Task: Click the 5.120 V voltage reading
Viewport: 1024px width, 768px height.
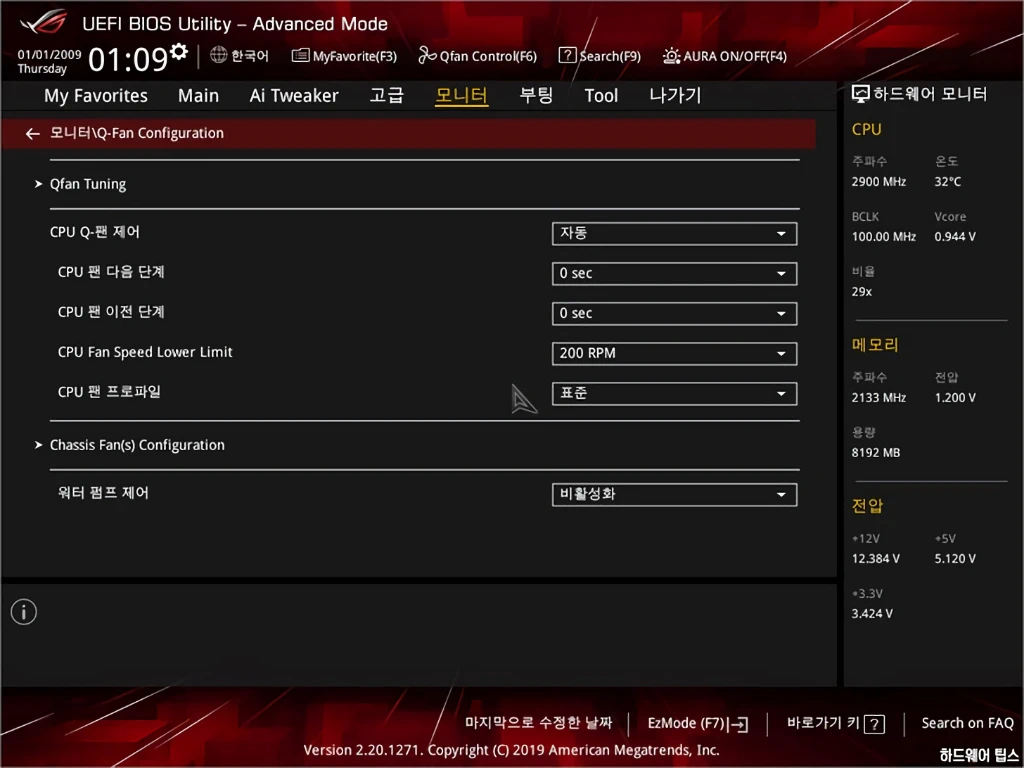Action: (x=955, y=559)
